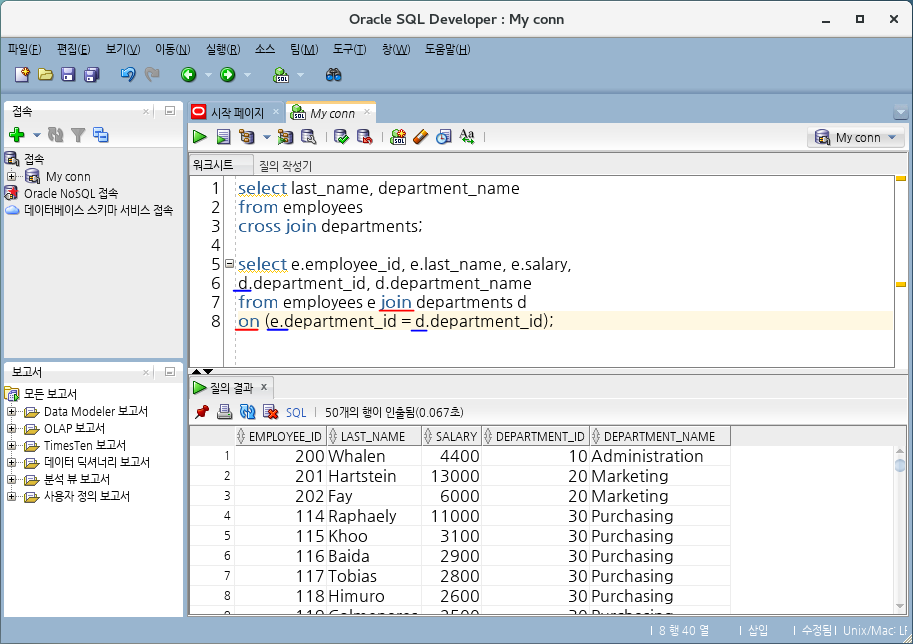The width and height of the screenshot is (913, 644).
Task: Save the worksheet with the disk icon
Action: [68, 75]
